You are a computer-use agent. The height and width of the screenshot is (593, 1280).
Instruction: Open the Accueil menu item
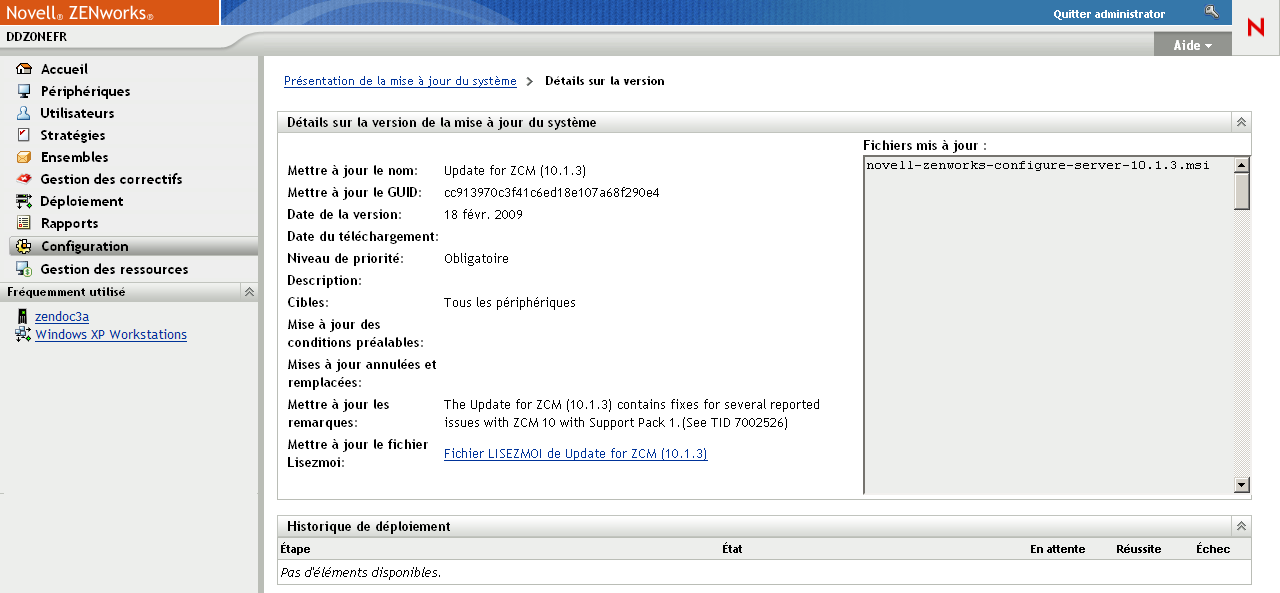click(x=64, y=69)
